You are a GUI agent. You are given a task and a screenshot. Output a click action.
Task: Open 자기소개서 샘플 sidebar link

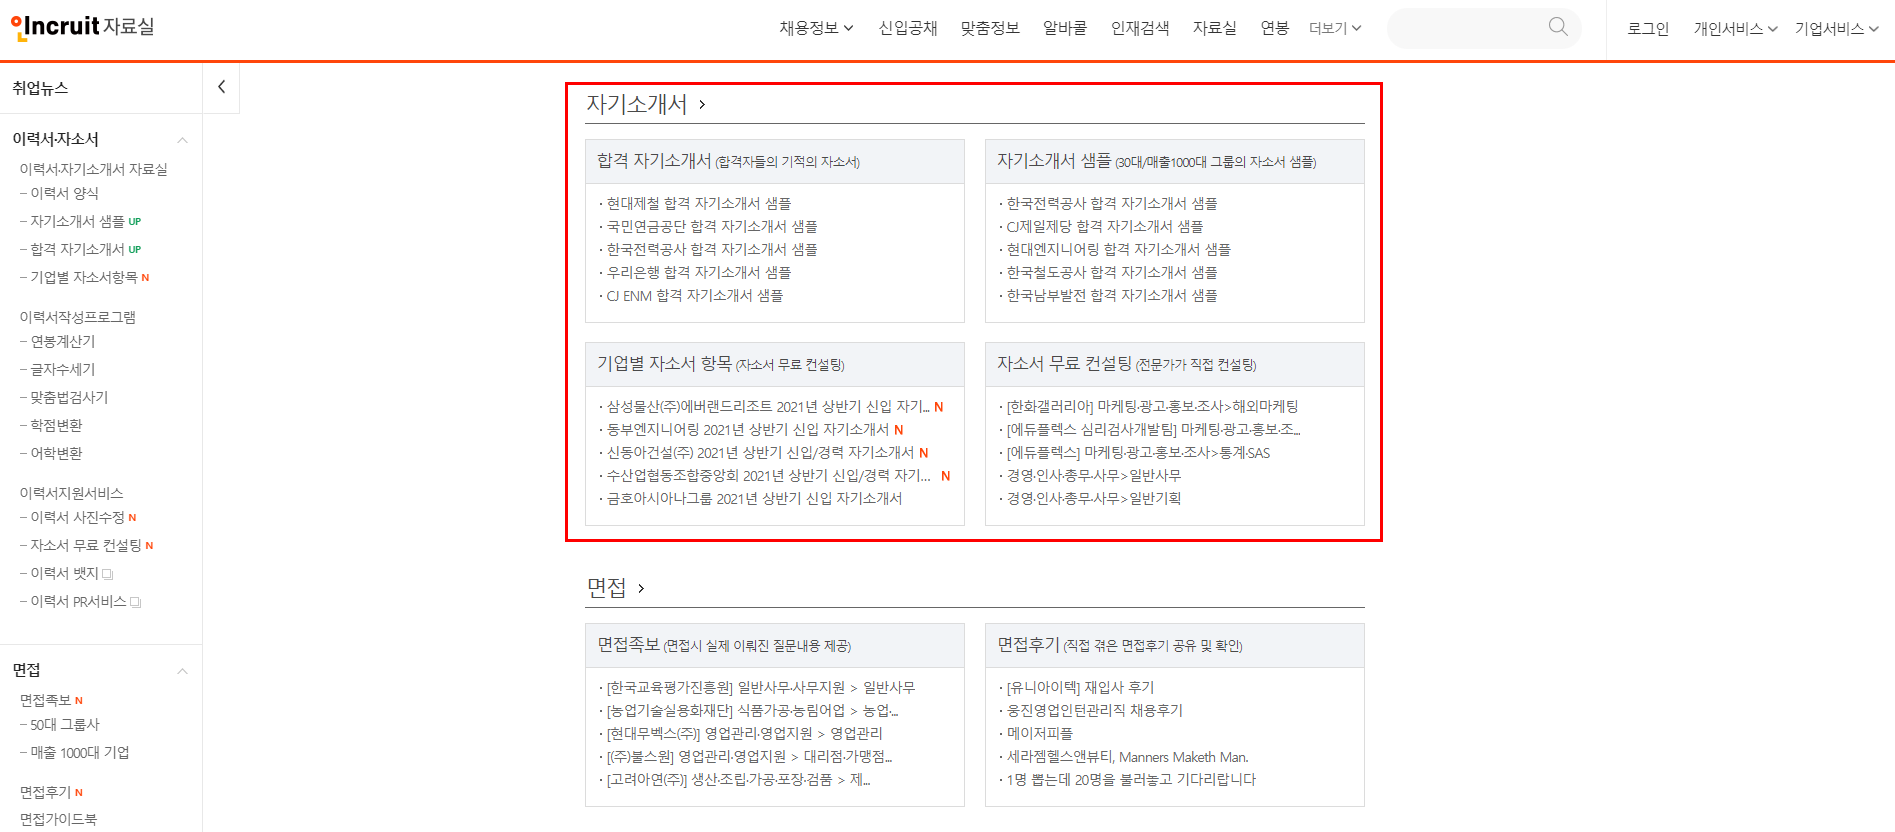pyautogui.click(x=77, y=221)
